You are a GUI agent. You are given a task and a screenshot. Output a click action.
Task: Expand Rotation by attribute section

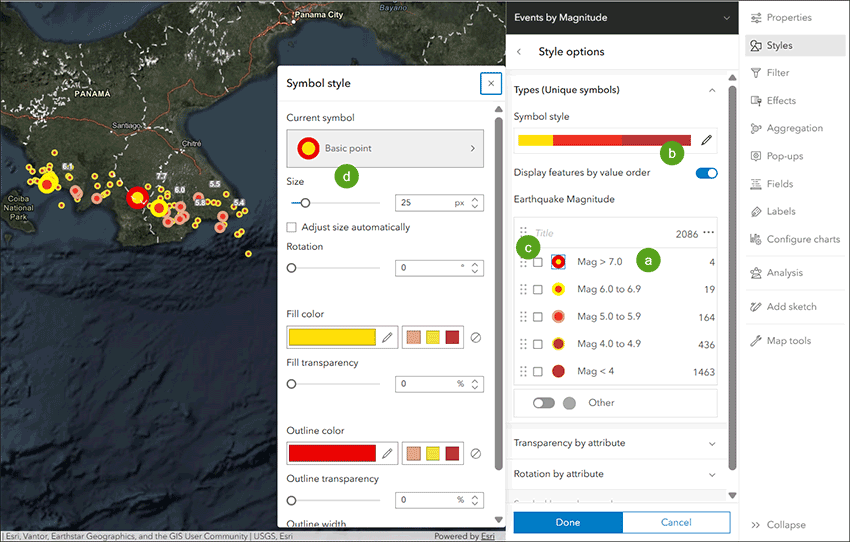tap(615, 474)
